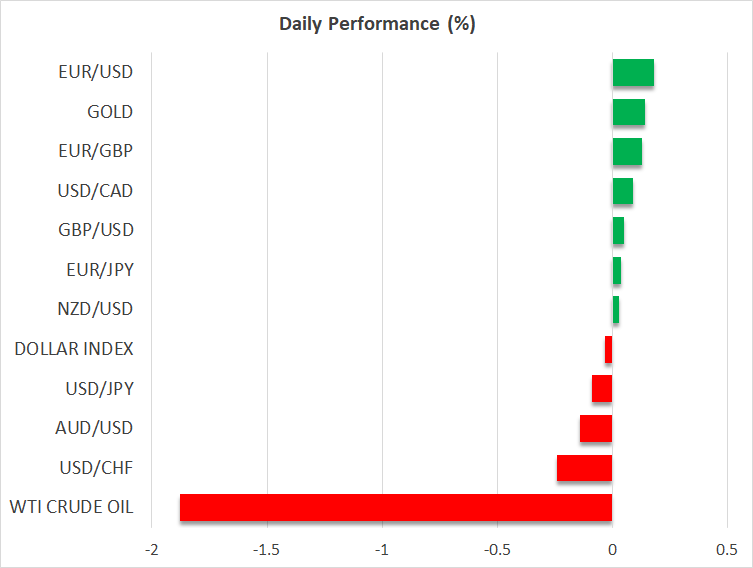Click the EUR/GBP green bar
The width and height of the screenshot is (753, 568).
(627, 152)
